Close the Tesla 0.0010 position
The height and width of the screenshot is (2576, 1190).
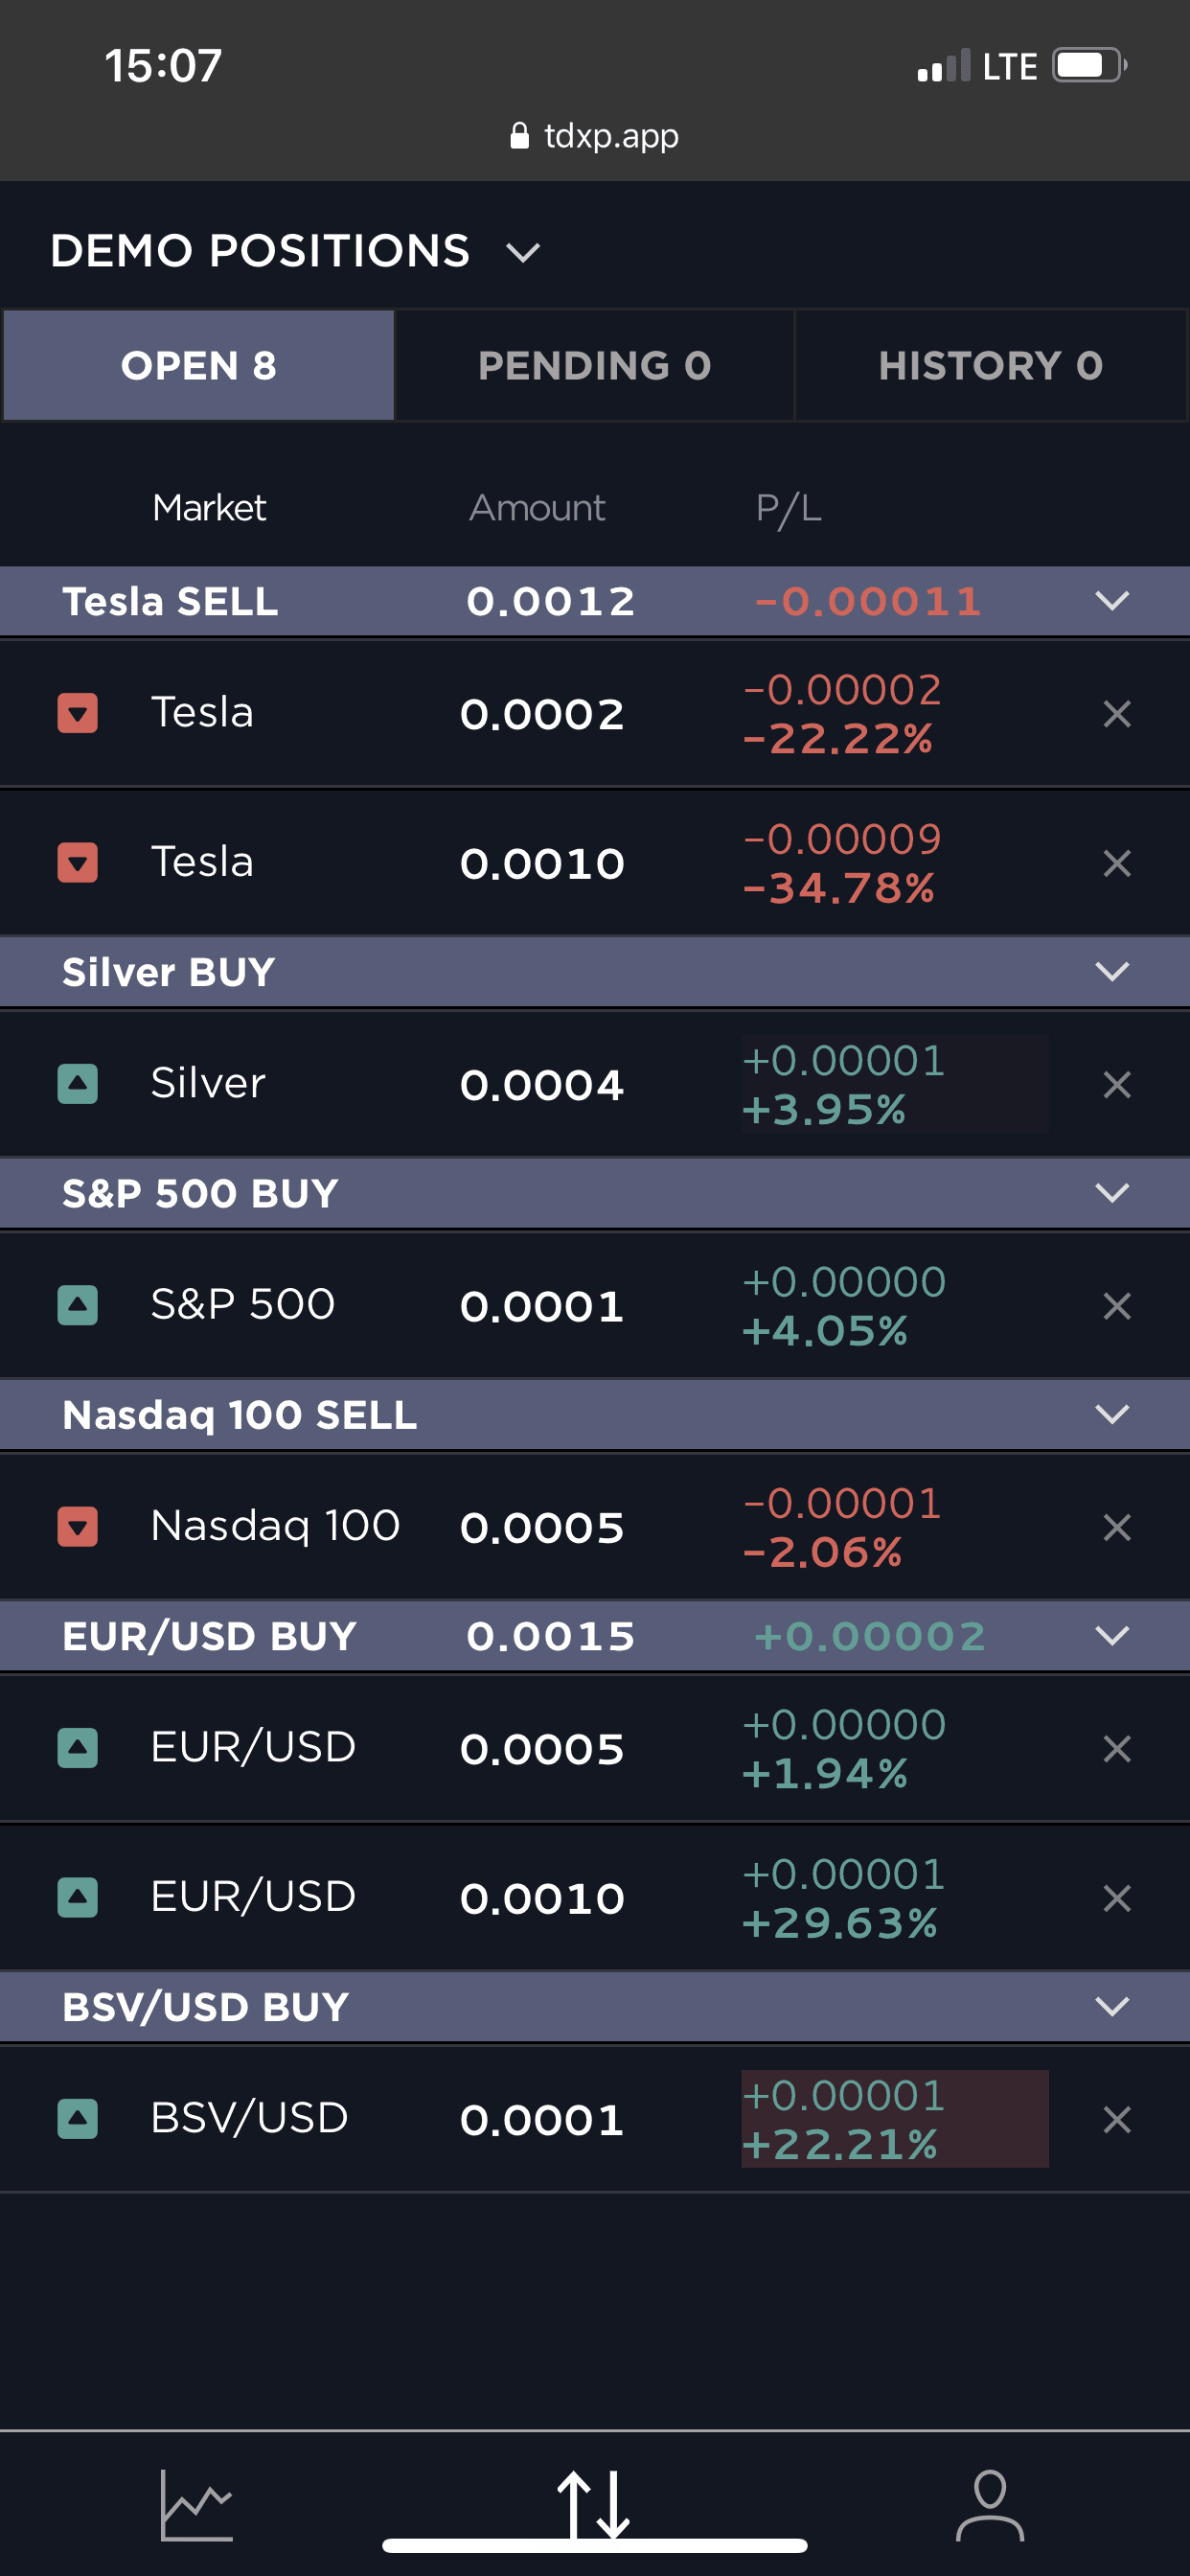[1116, 863]
